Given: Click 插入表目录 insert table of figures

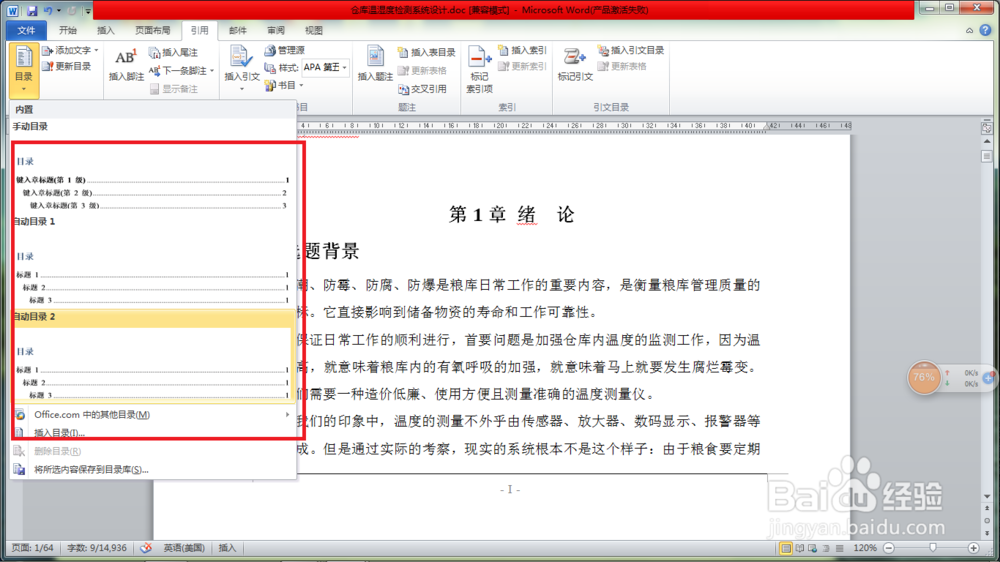Looking at the screenshot, I should pyautogui.click(x=426, y=52).
